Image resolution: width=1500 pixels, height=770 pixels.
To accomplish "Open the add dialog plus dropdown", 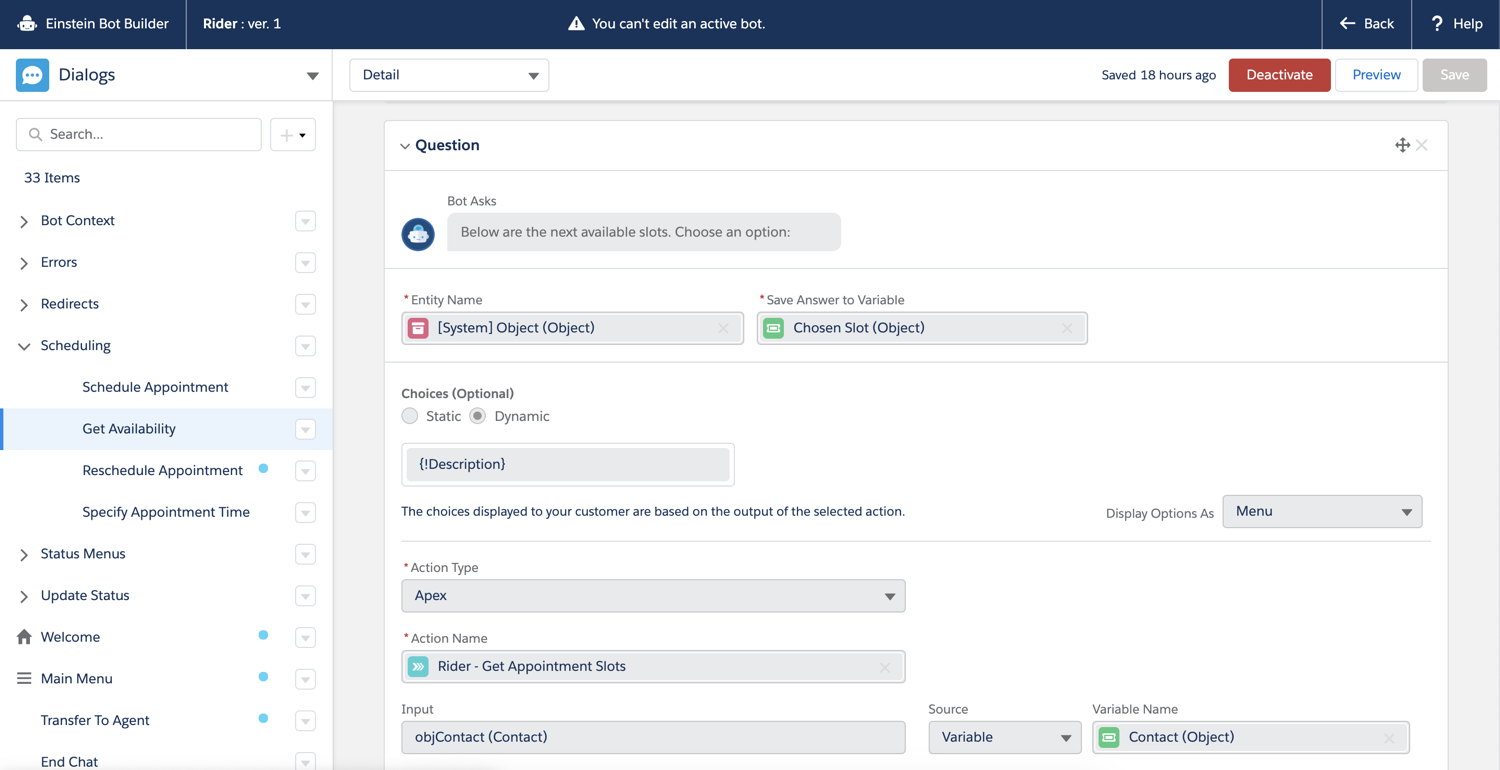I will (x=293, y=135).
